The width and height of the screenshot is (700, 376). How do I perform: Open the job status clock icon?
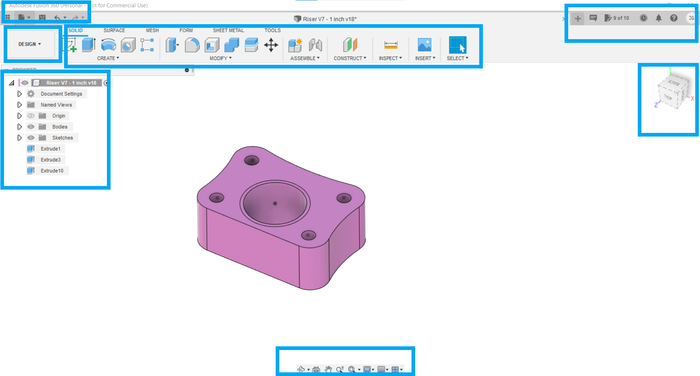click(643, 18)
